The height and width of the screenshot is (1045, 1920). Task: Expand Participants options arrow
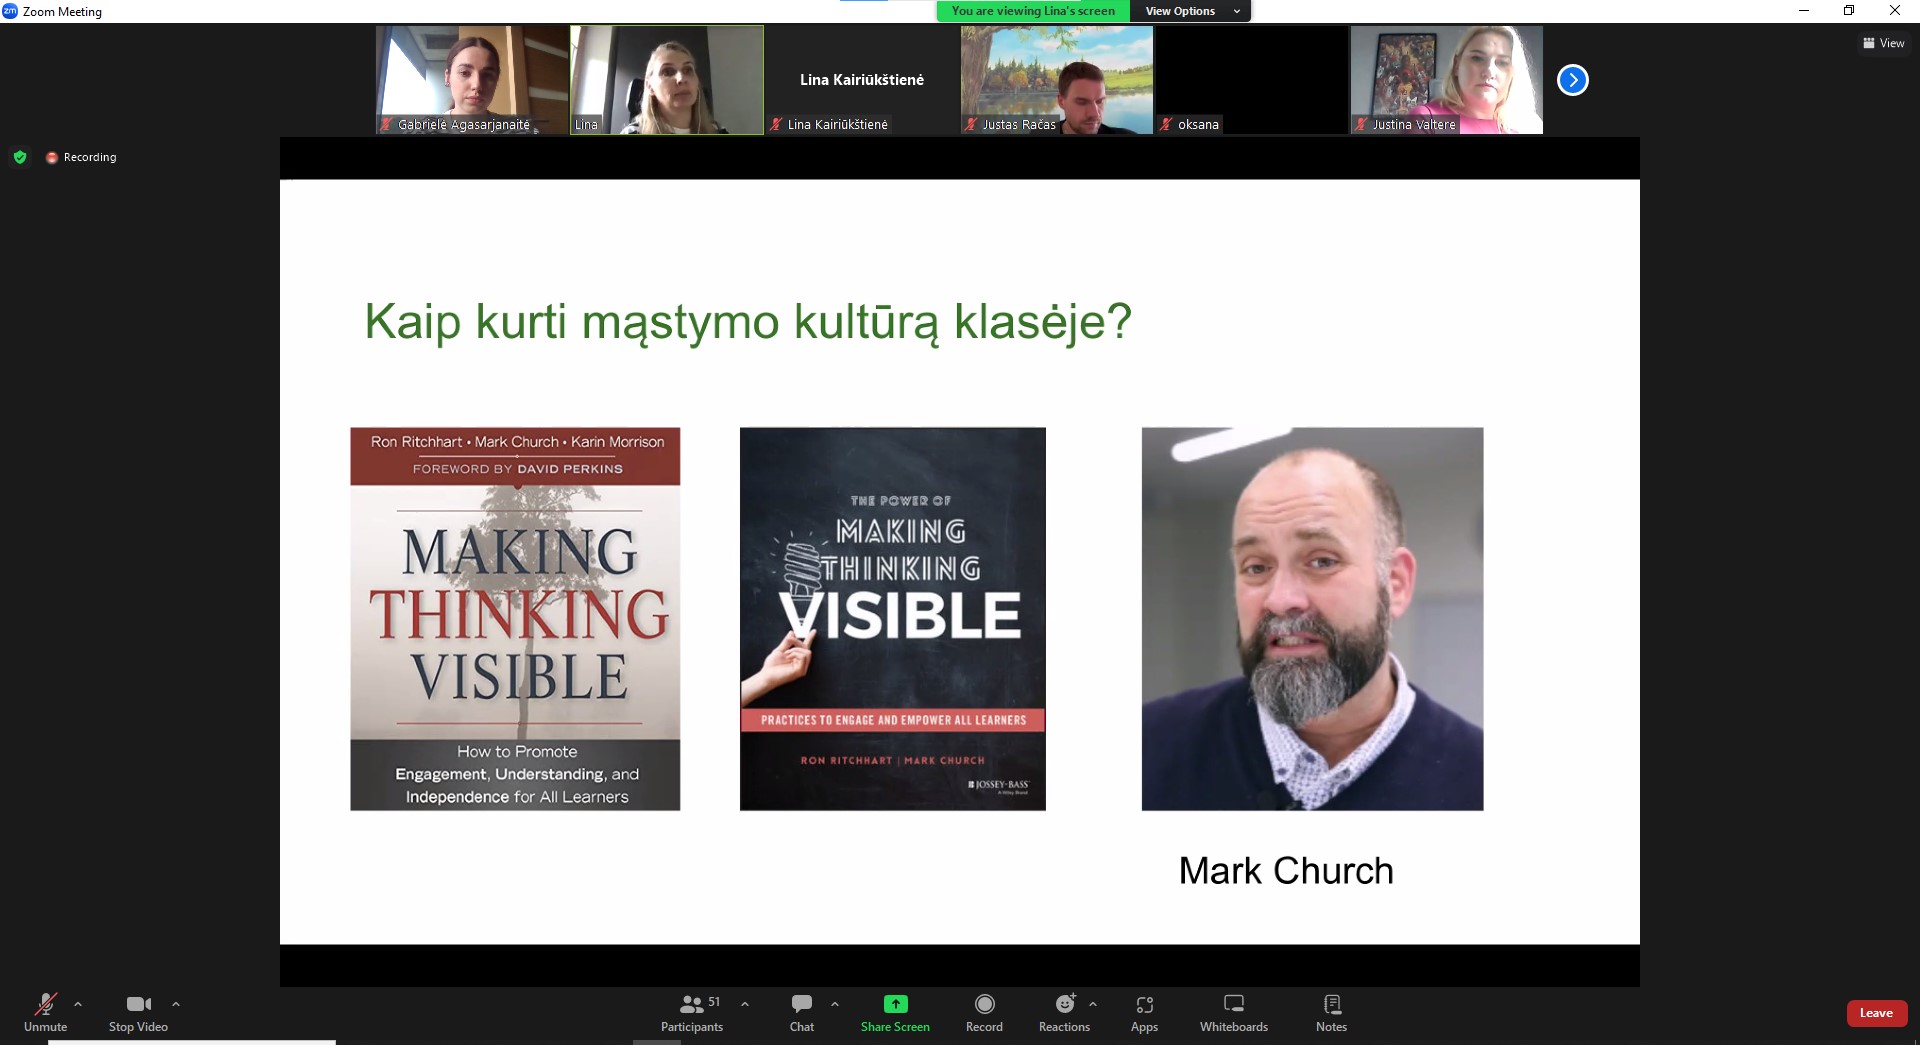(745, 1004)
